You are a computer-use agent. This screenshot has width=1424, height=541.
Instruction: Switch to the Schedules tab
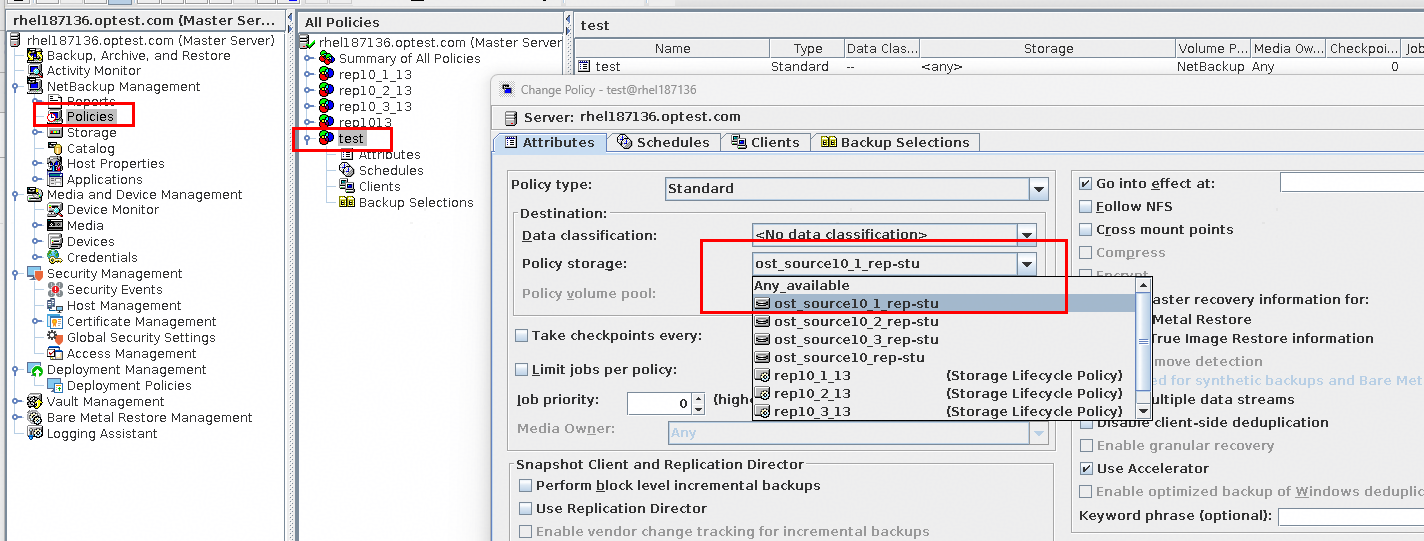coord(664,143)
